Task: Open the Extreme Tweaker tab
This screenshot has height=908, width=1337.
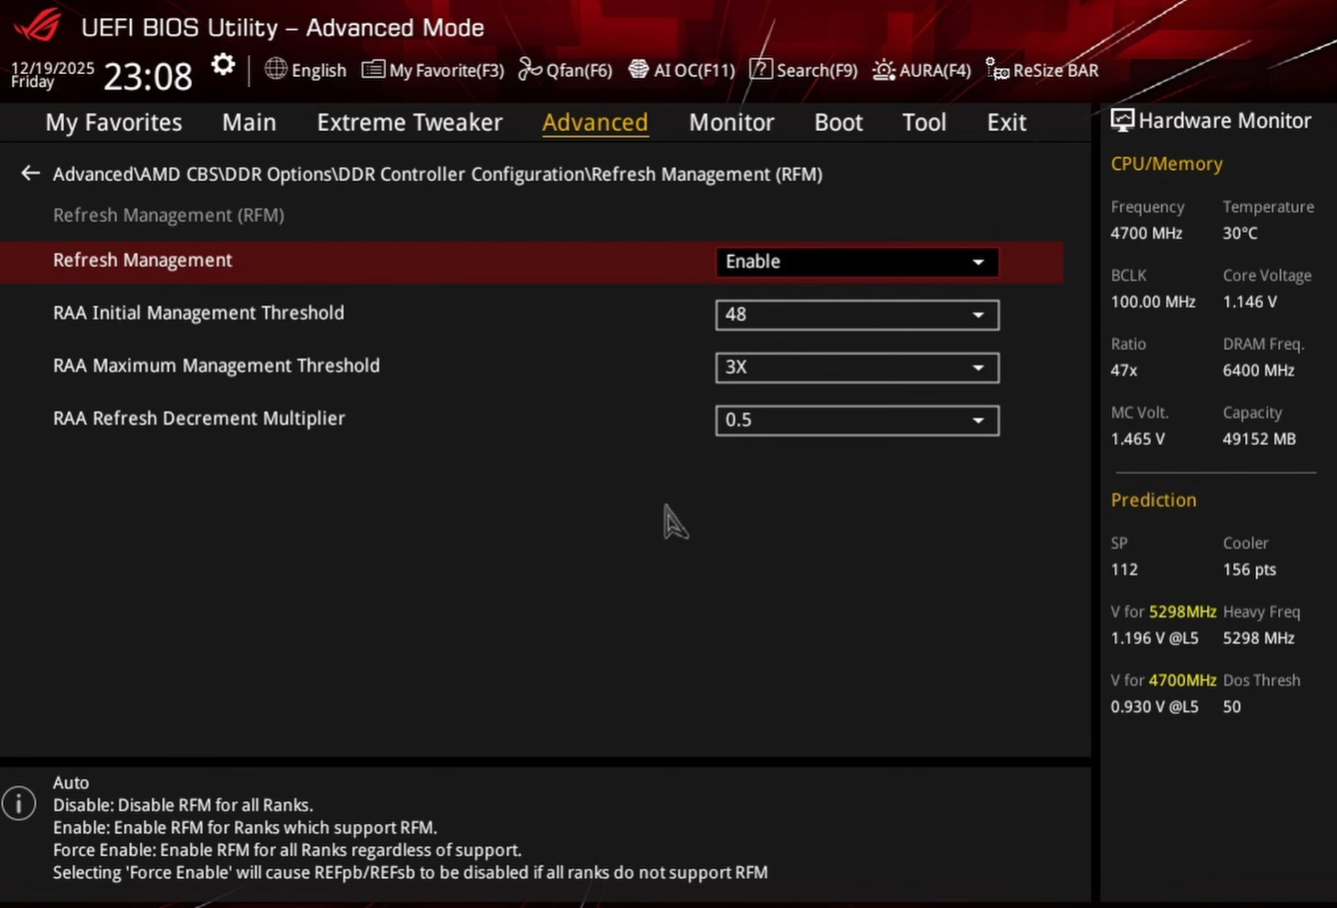Action: point(410,122)
